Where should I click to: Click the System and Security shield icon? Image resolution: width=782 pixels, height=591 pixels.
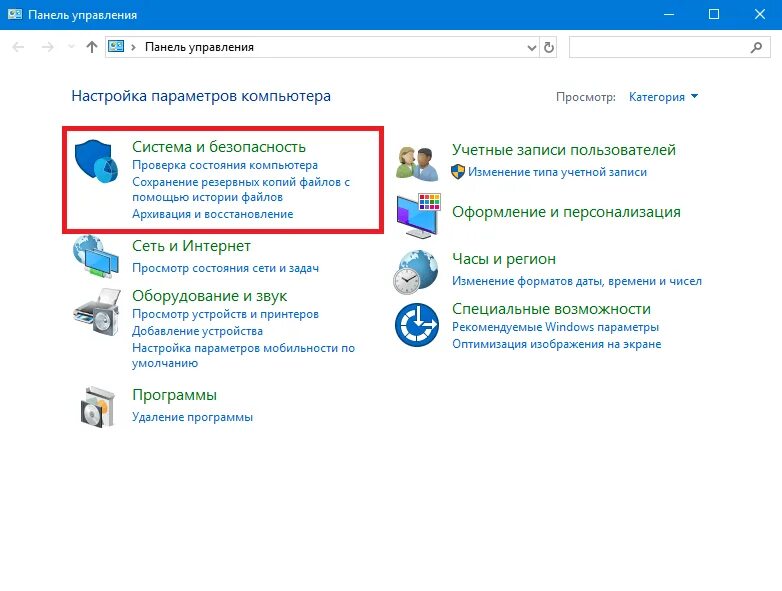tap(96, 161)
